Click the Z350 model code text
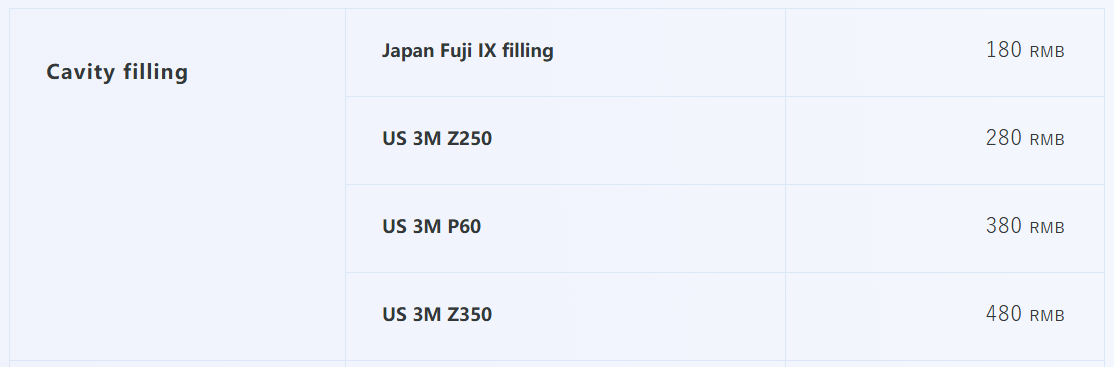The height and width of the screenshot is (367, 1114). pos(470,314)
